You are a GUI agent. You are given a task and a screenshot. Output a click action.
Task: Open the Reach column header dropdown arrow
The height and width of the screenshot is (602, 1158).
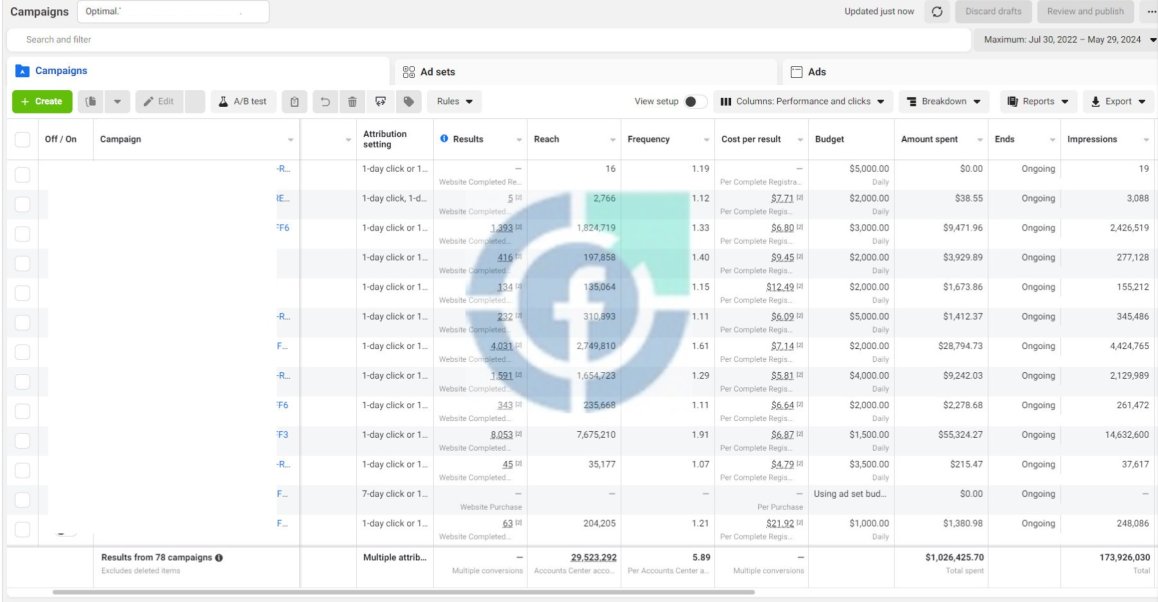tap(612, 140)
